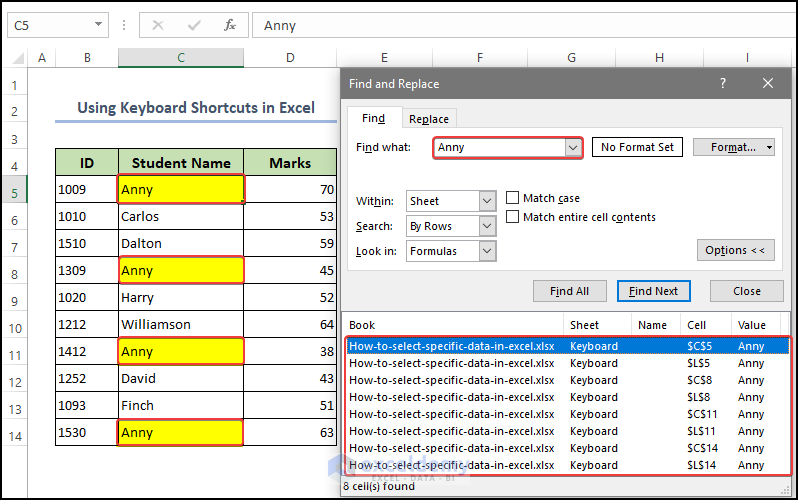
Task: Click the select-all corner triangle
Action: [x=14, y=59]
